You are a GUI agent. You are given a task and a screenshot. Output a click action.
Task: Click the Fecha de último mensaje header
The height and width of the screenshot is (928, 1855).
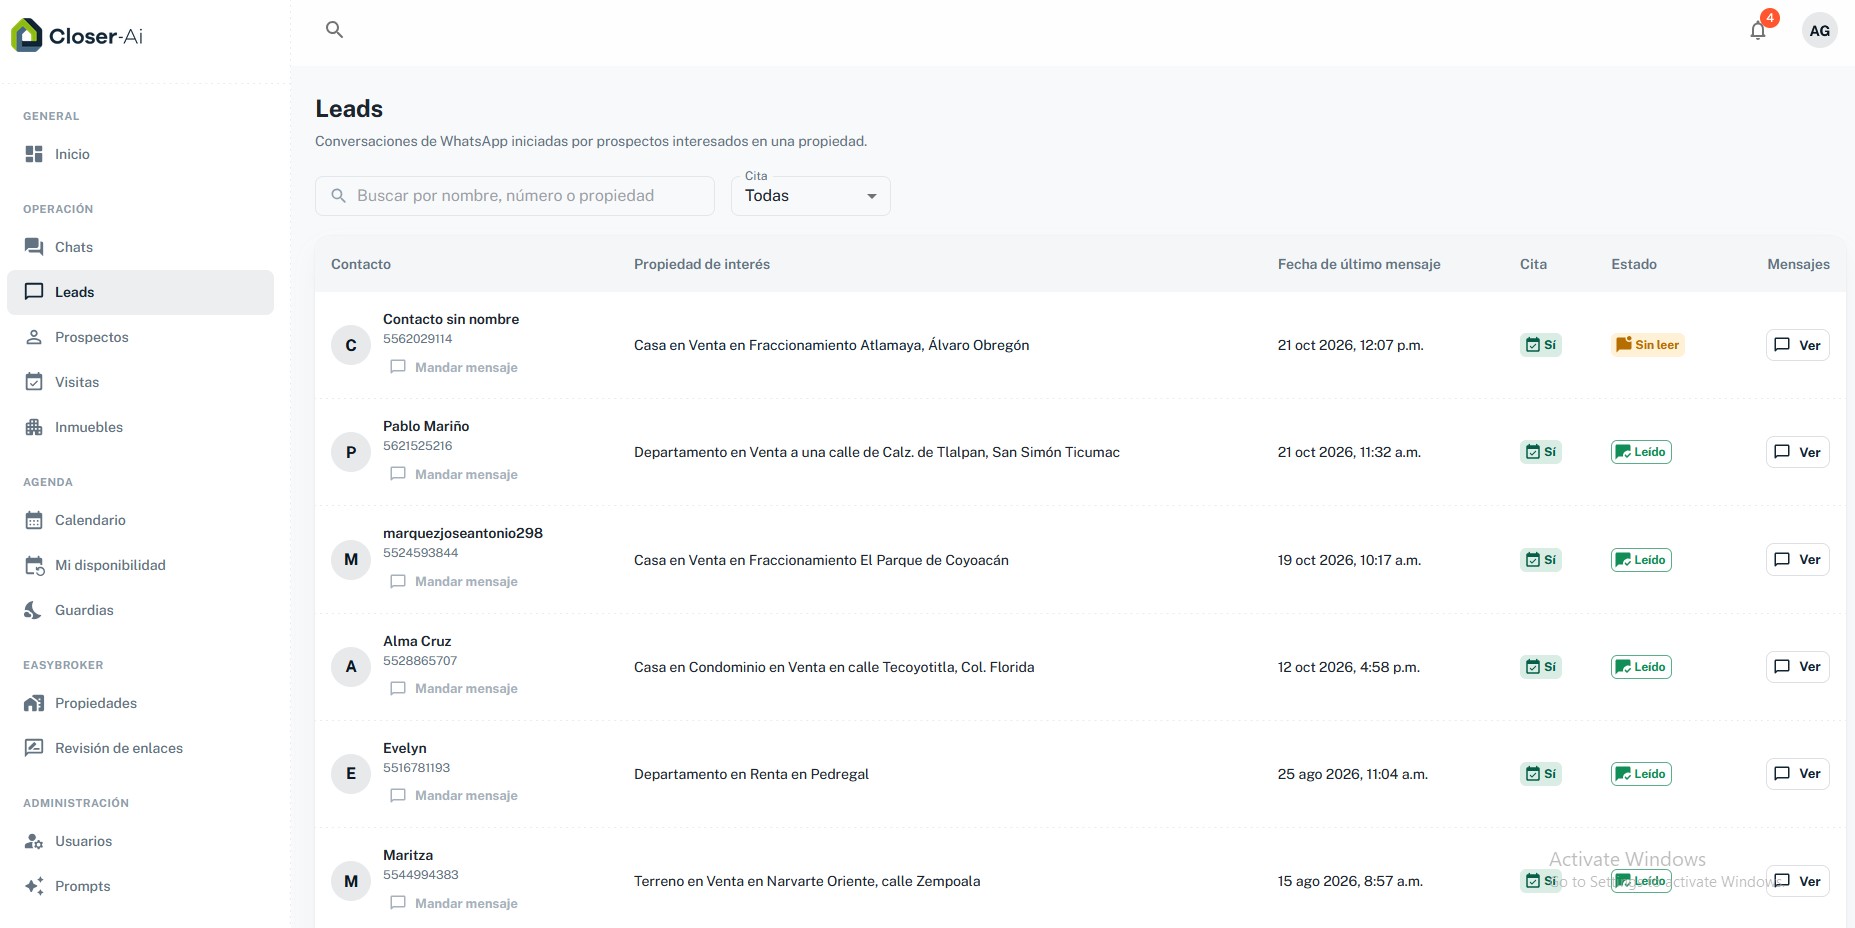(1359, 264)
